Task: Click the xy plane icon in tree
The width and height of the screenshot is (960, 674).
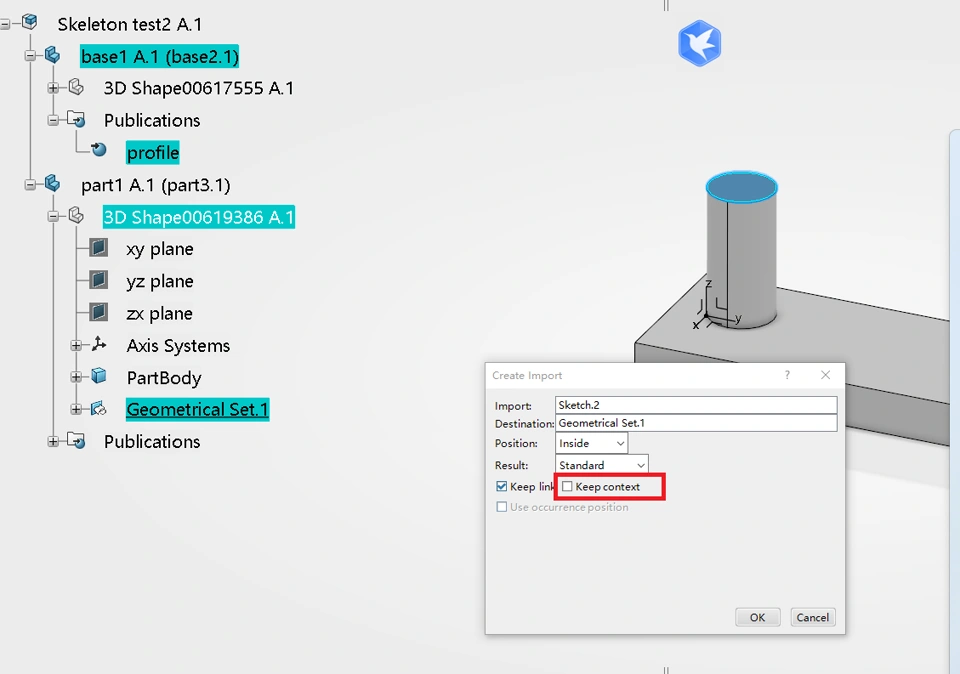Action: pyautogui.click(x=98, y=249)
